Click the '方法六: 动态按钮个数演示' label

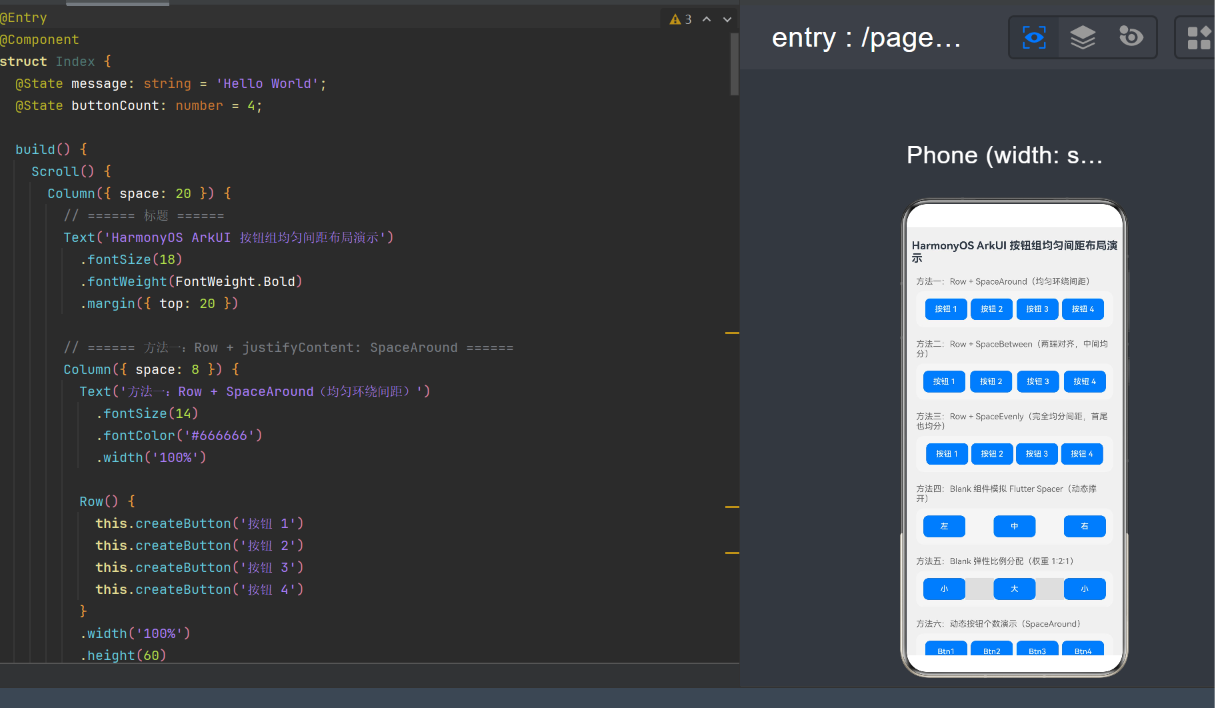[998, 624]
